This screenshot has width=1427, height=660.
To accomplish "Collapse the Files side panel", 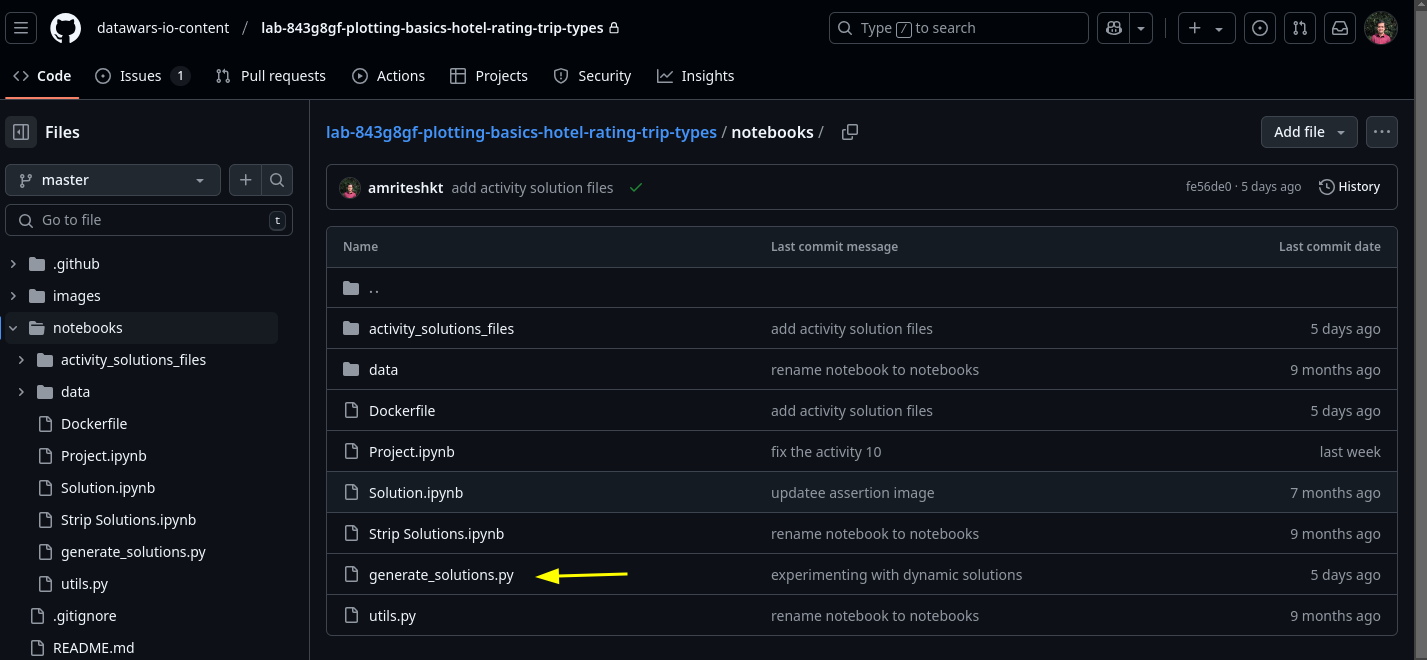I will pyautogui.click(x=21, y=132).
